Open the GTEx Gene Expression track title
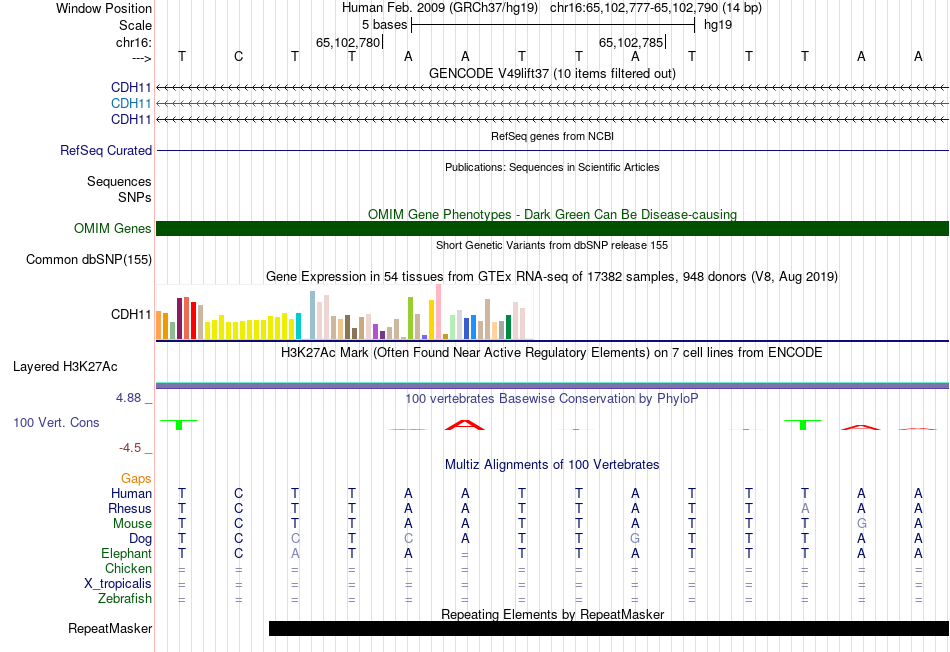The height and width of the screenshot is (652, 950). (x=552, y=277)
